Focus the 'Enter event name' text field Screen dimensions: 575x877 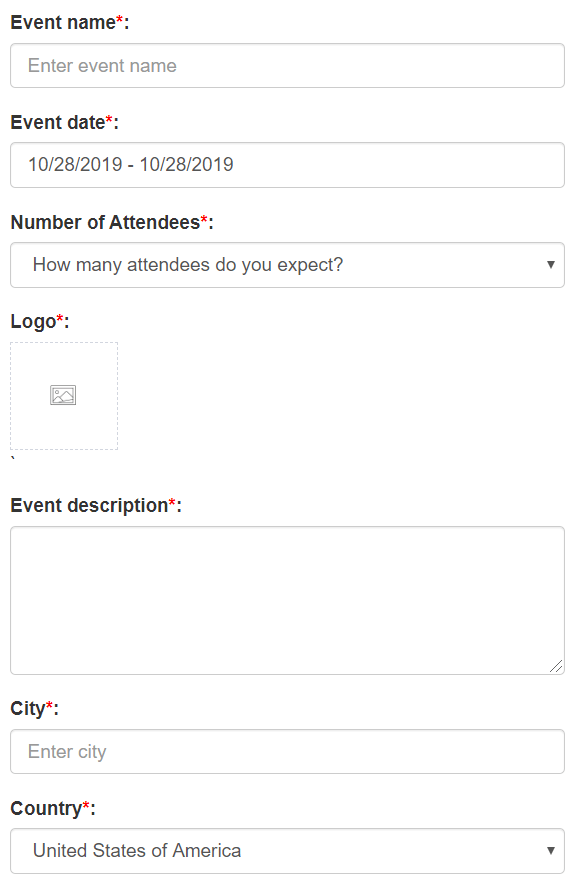[x=288, y=65]
